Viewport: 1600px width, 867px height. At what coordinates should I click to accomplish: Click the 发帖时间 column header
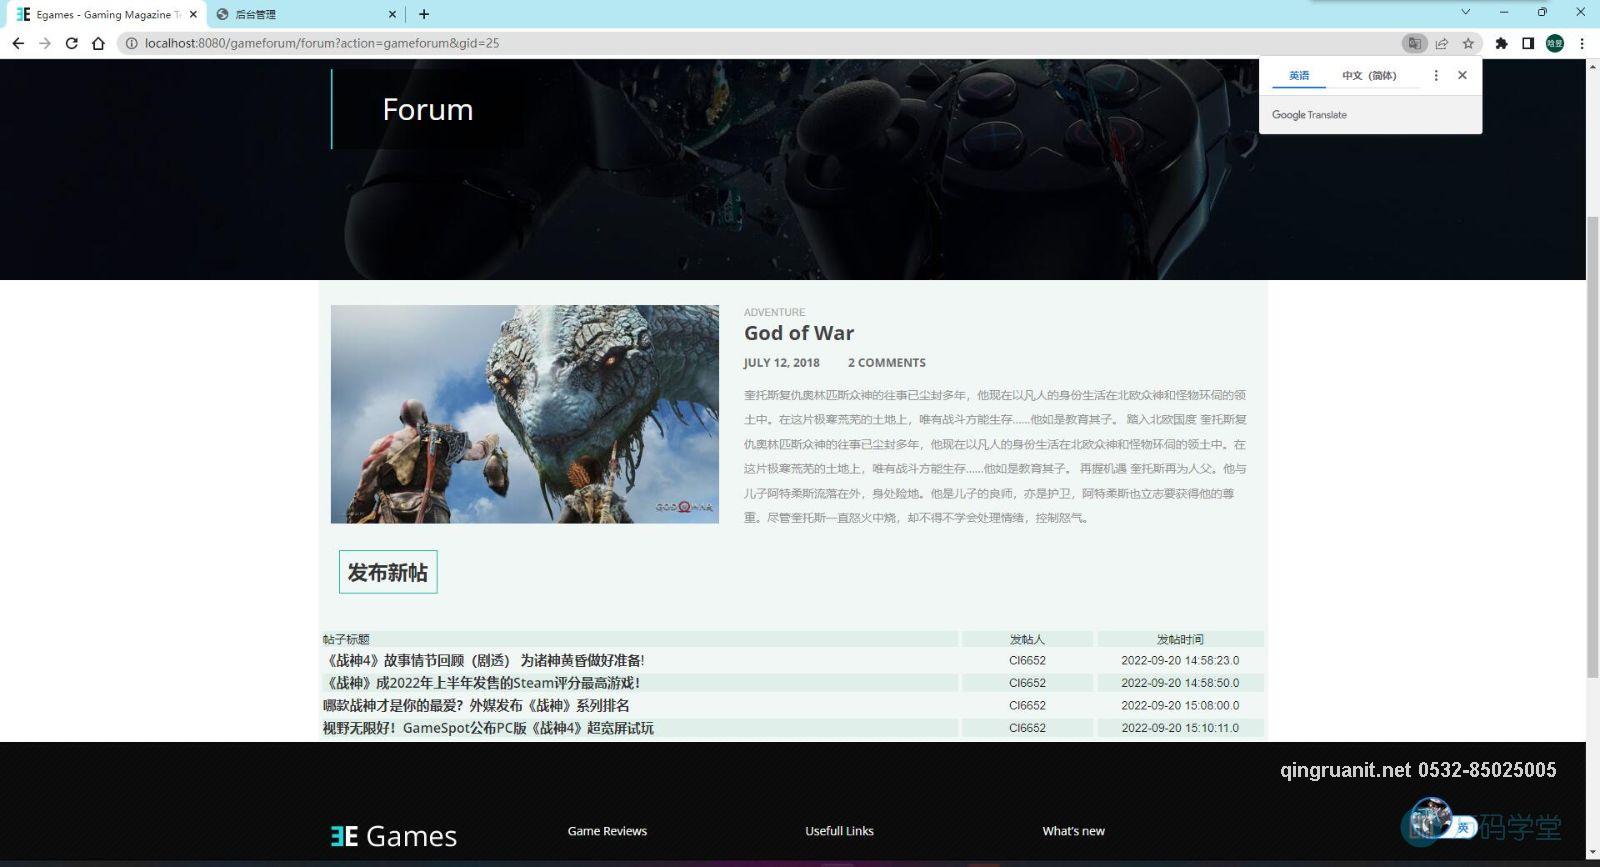(x=1180, y=639)
